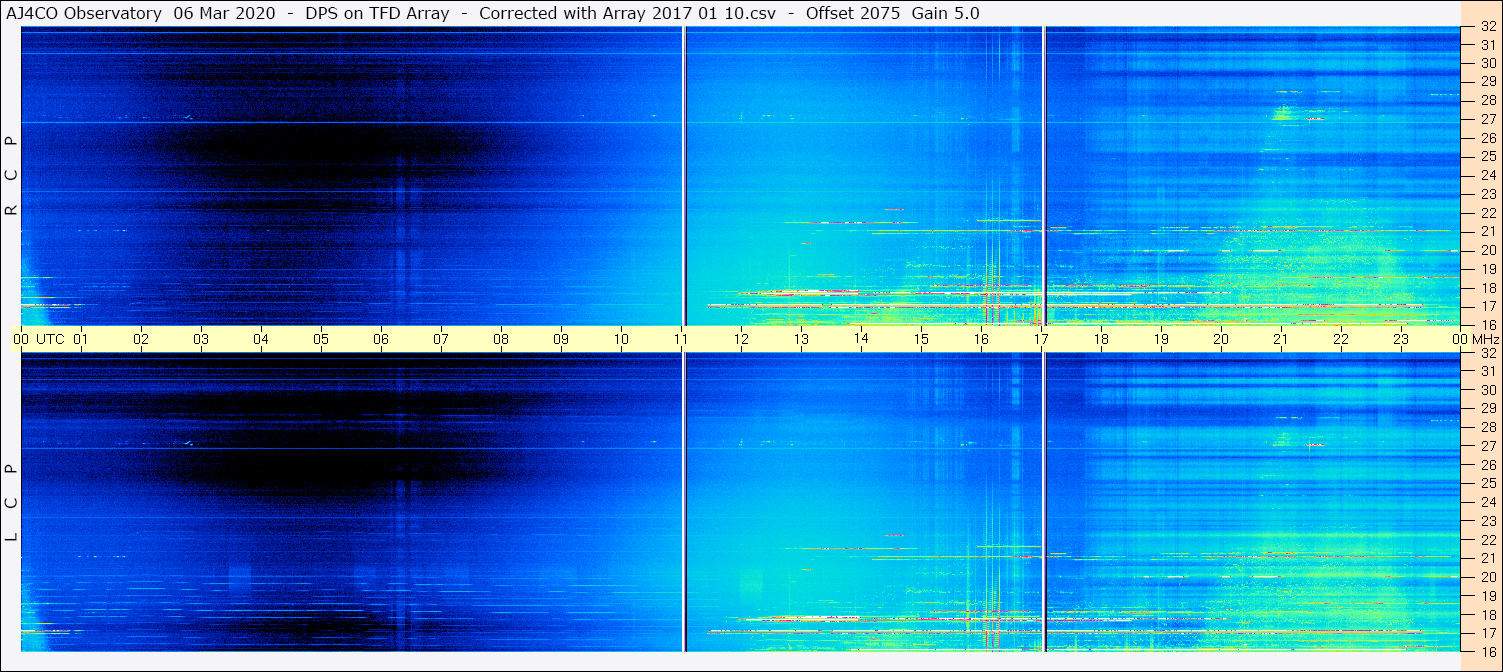
Task: Select the 24 MHz label of LCP panel
Action: coord(1487,502)
